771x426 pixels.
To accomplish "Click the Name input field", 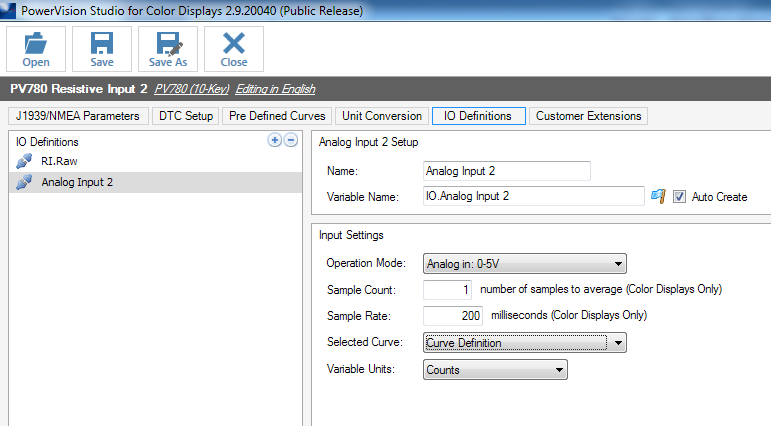I will (x=506, y=171).
